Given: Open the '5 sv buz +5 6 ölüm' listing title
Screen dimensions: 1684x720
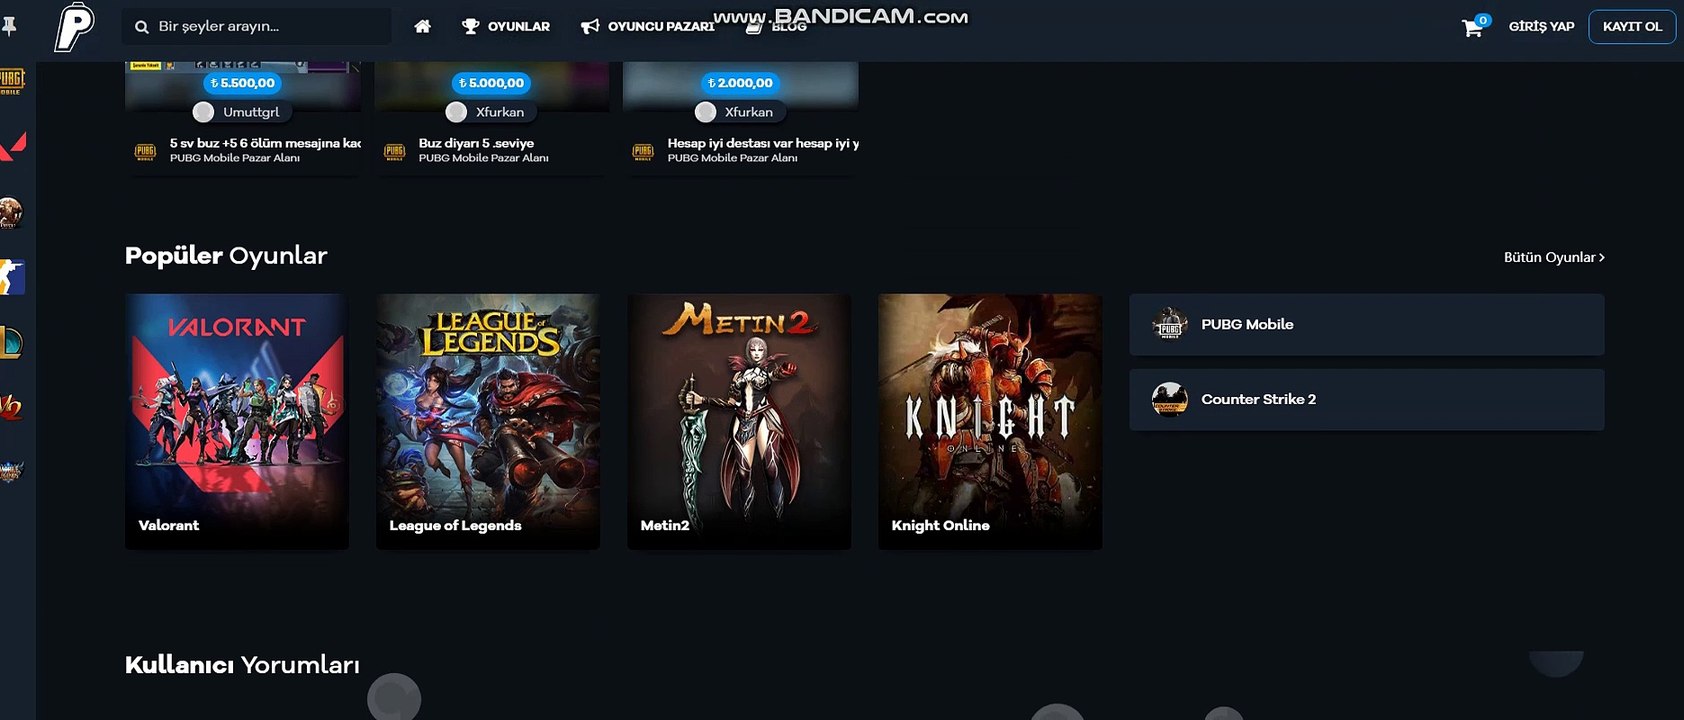Looking at the screenshot, I should pos(265,143).
